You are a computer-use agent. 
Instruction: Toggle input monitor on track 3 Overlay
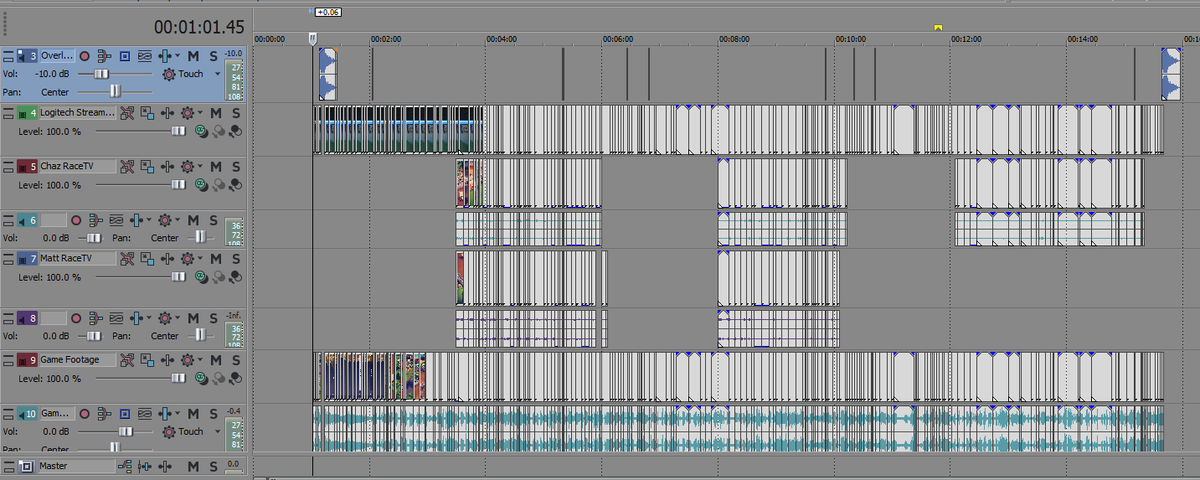(124, 56)
